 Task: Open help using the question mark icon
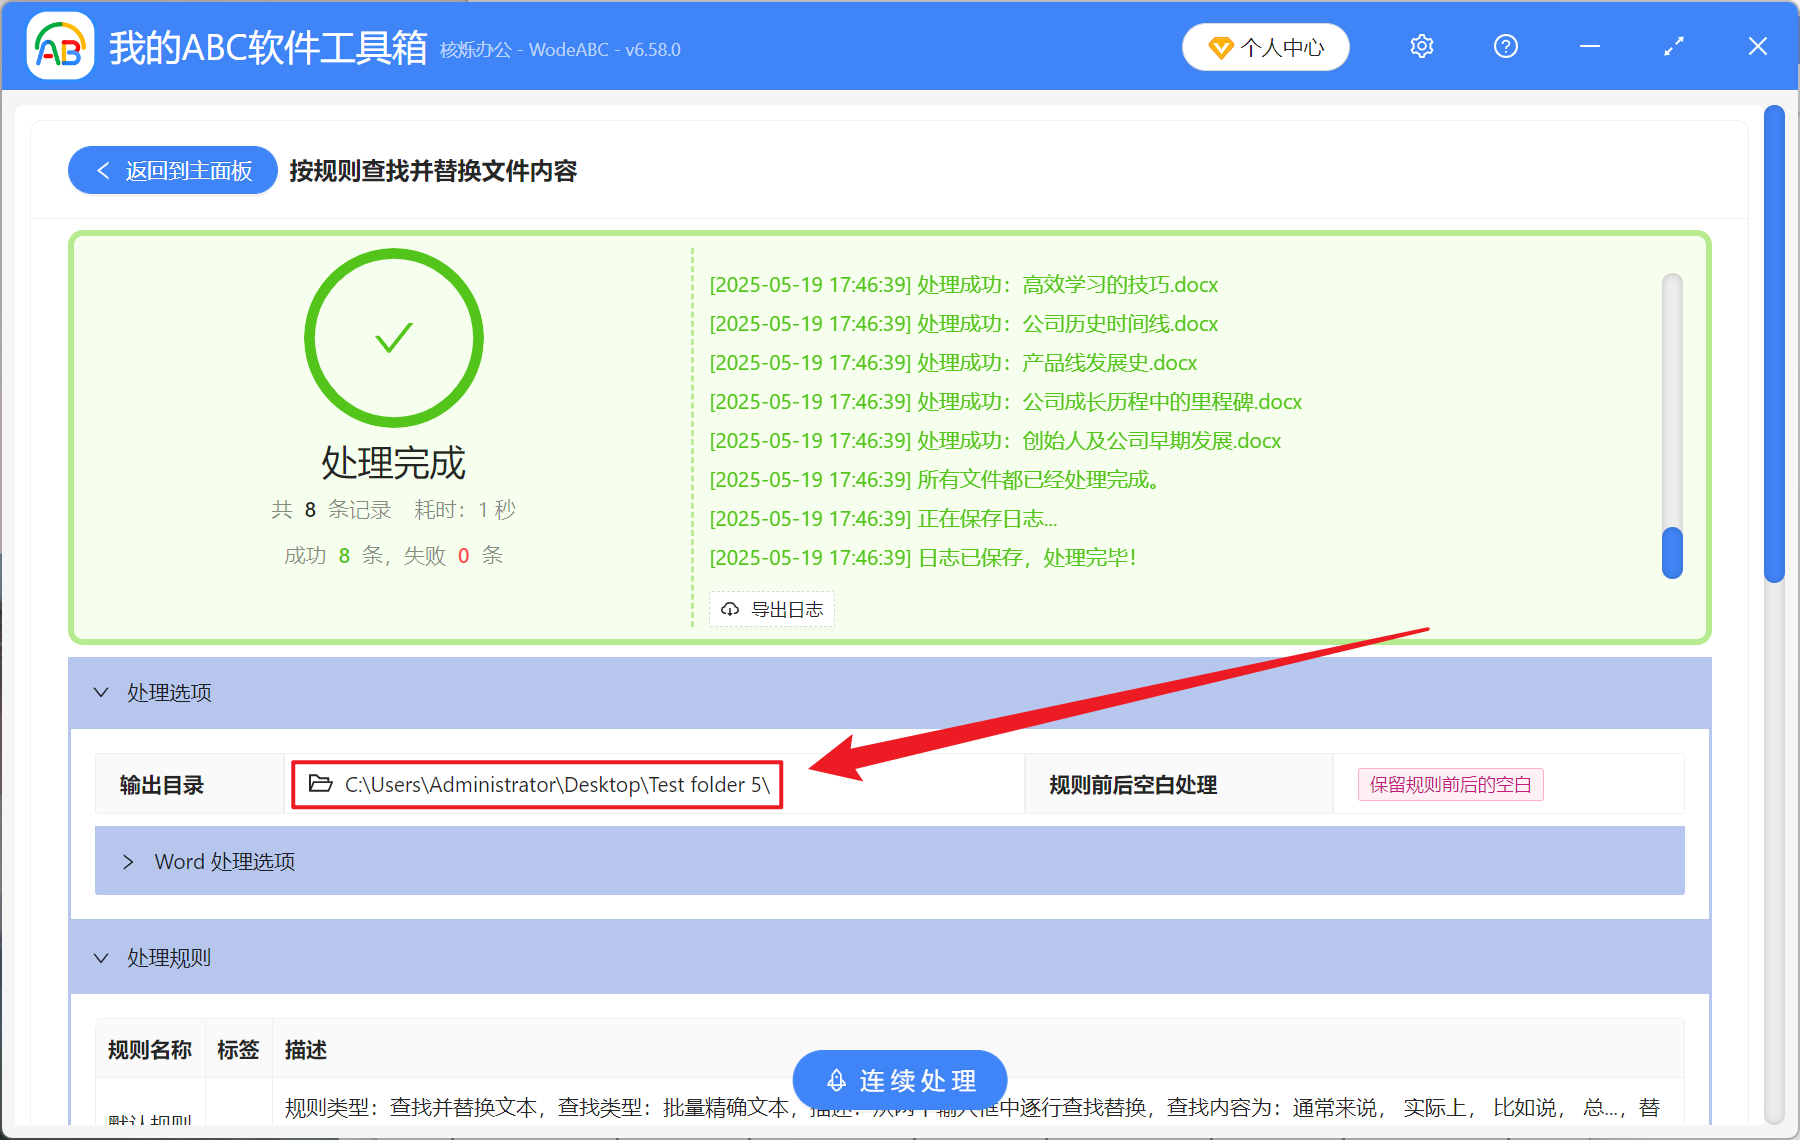click(1505, 46)
